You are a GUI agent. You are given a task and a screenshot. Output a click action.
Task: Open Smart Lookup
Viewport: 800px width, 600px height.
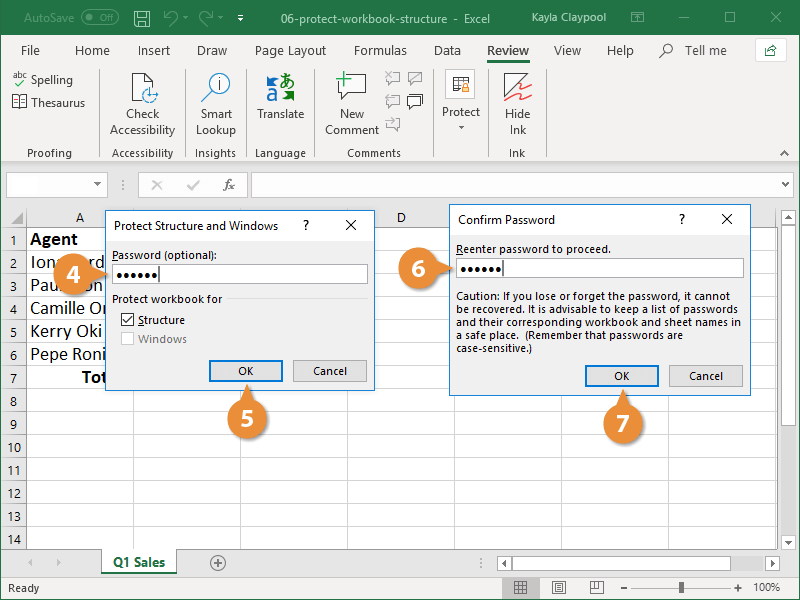pyautogui.click(x=215, y=103)
